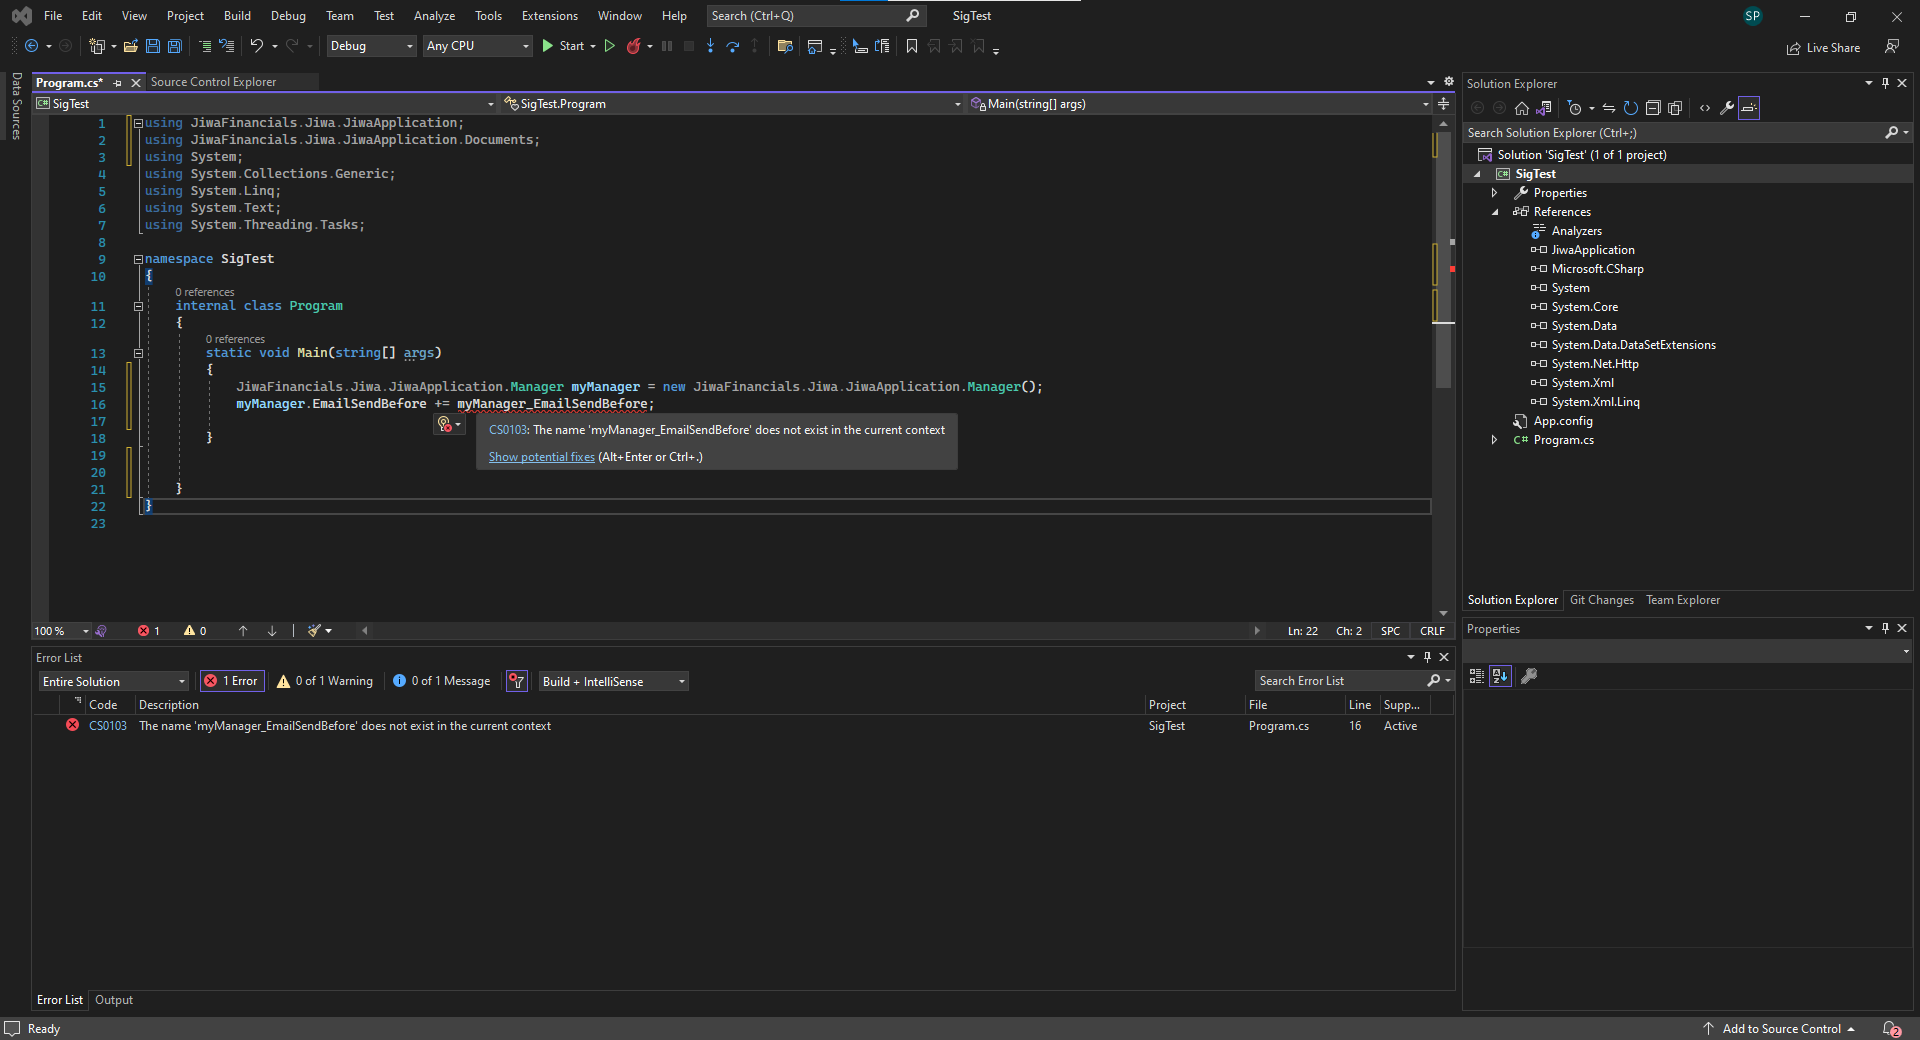This screenshot has height=1040, width=1920.
Task: Toggle the 0 of 1 Message filter
Action: pos(441,681)
